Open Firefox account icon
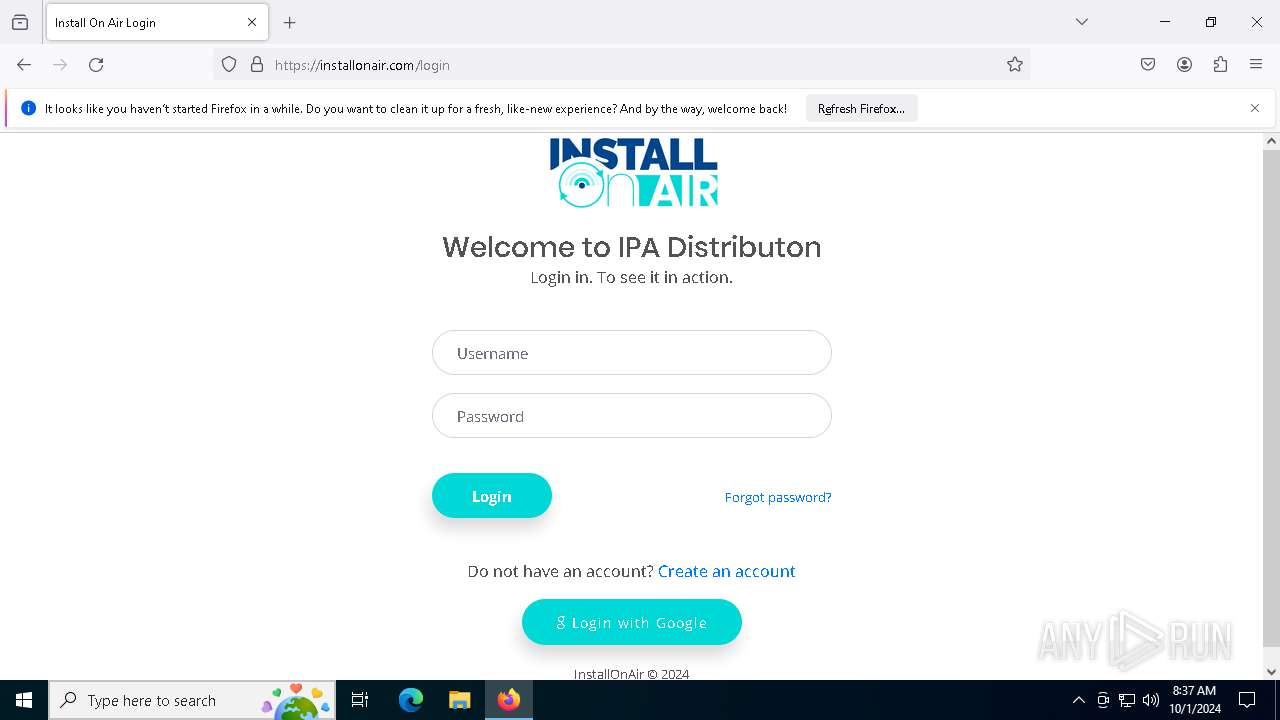The height and width of the screenshot is (720, 1280). 1184,65
